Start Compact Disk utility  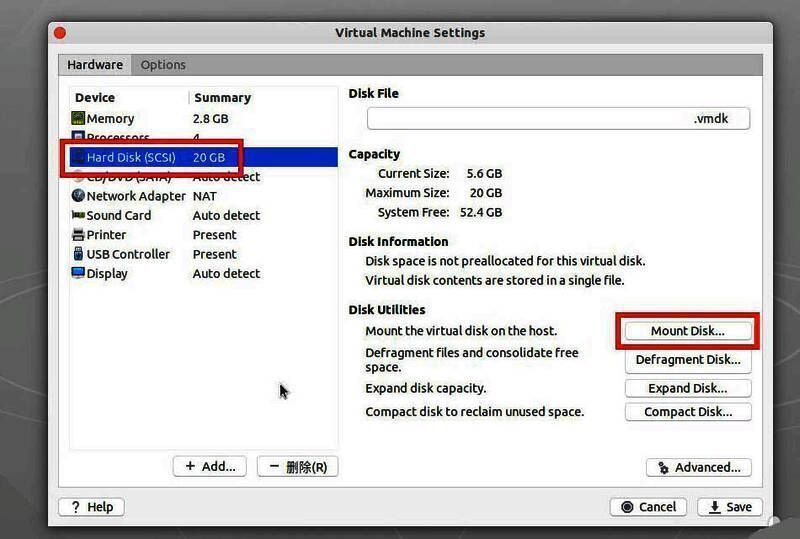point(688,412)
